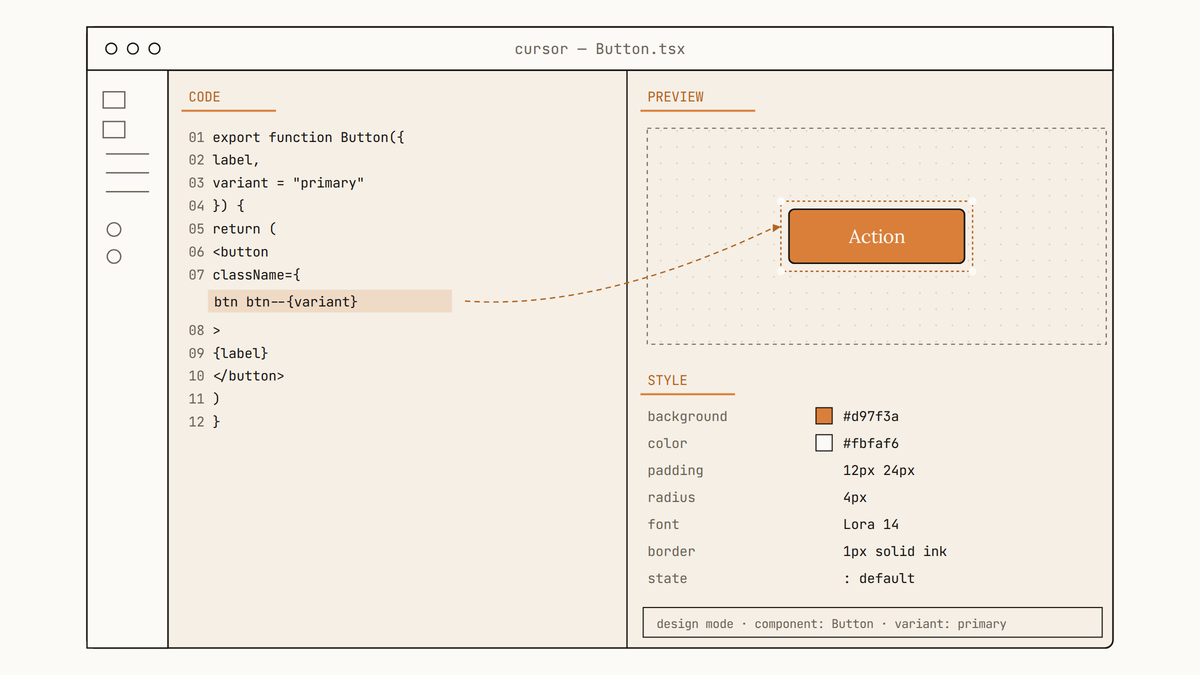This screenshot has height=675, width=1200.
Task: Select the state value default
Action: [879, 578]
